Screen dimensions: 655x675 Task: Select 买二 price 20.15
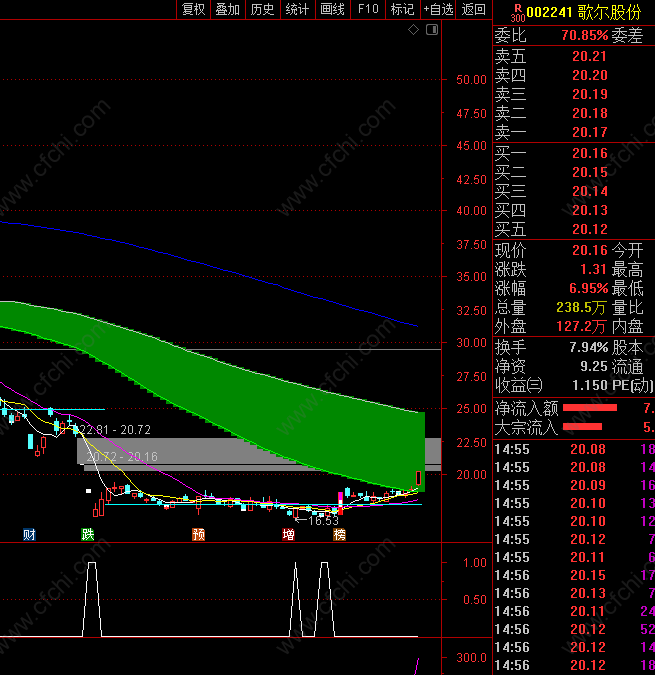pos(589,172)
